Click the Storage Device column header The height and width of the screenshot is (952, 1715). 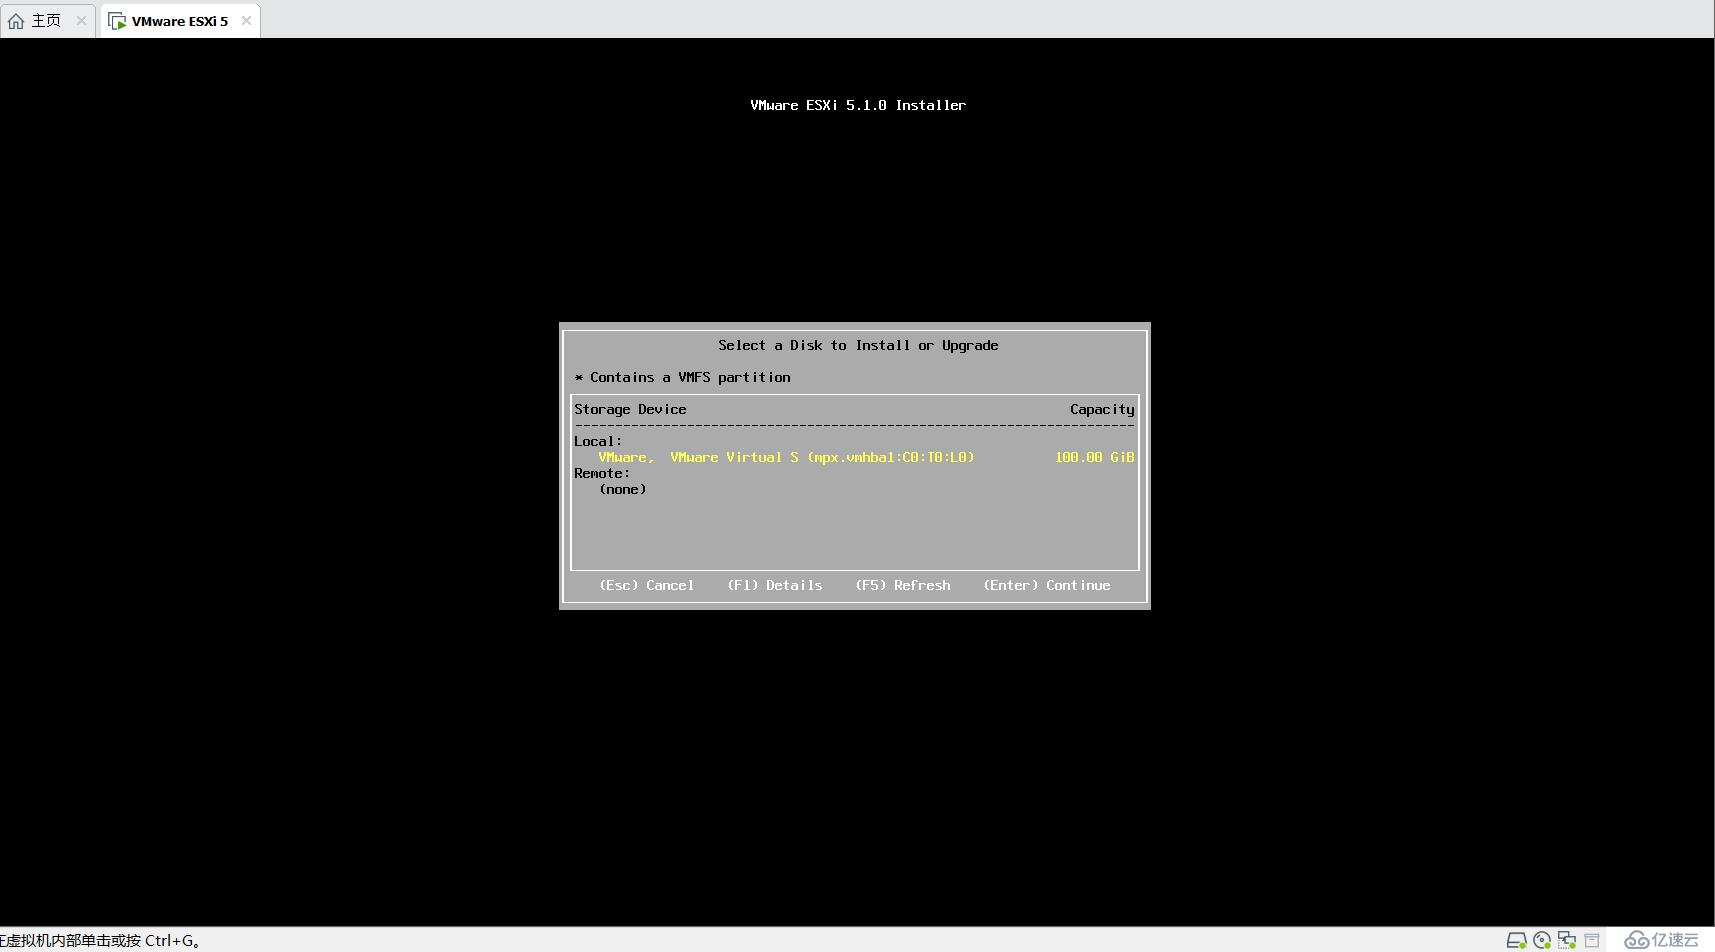630,409
